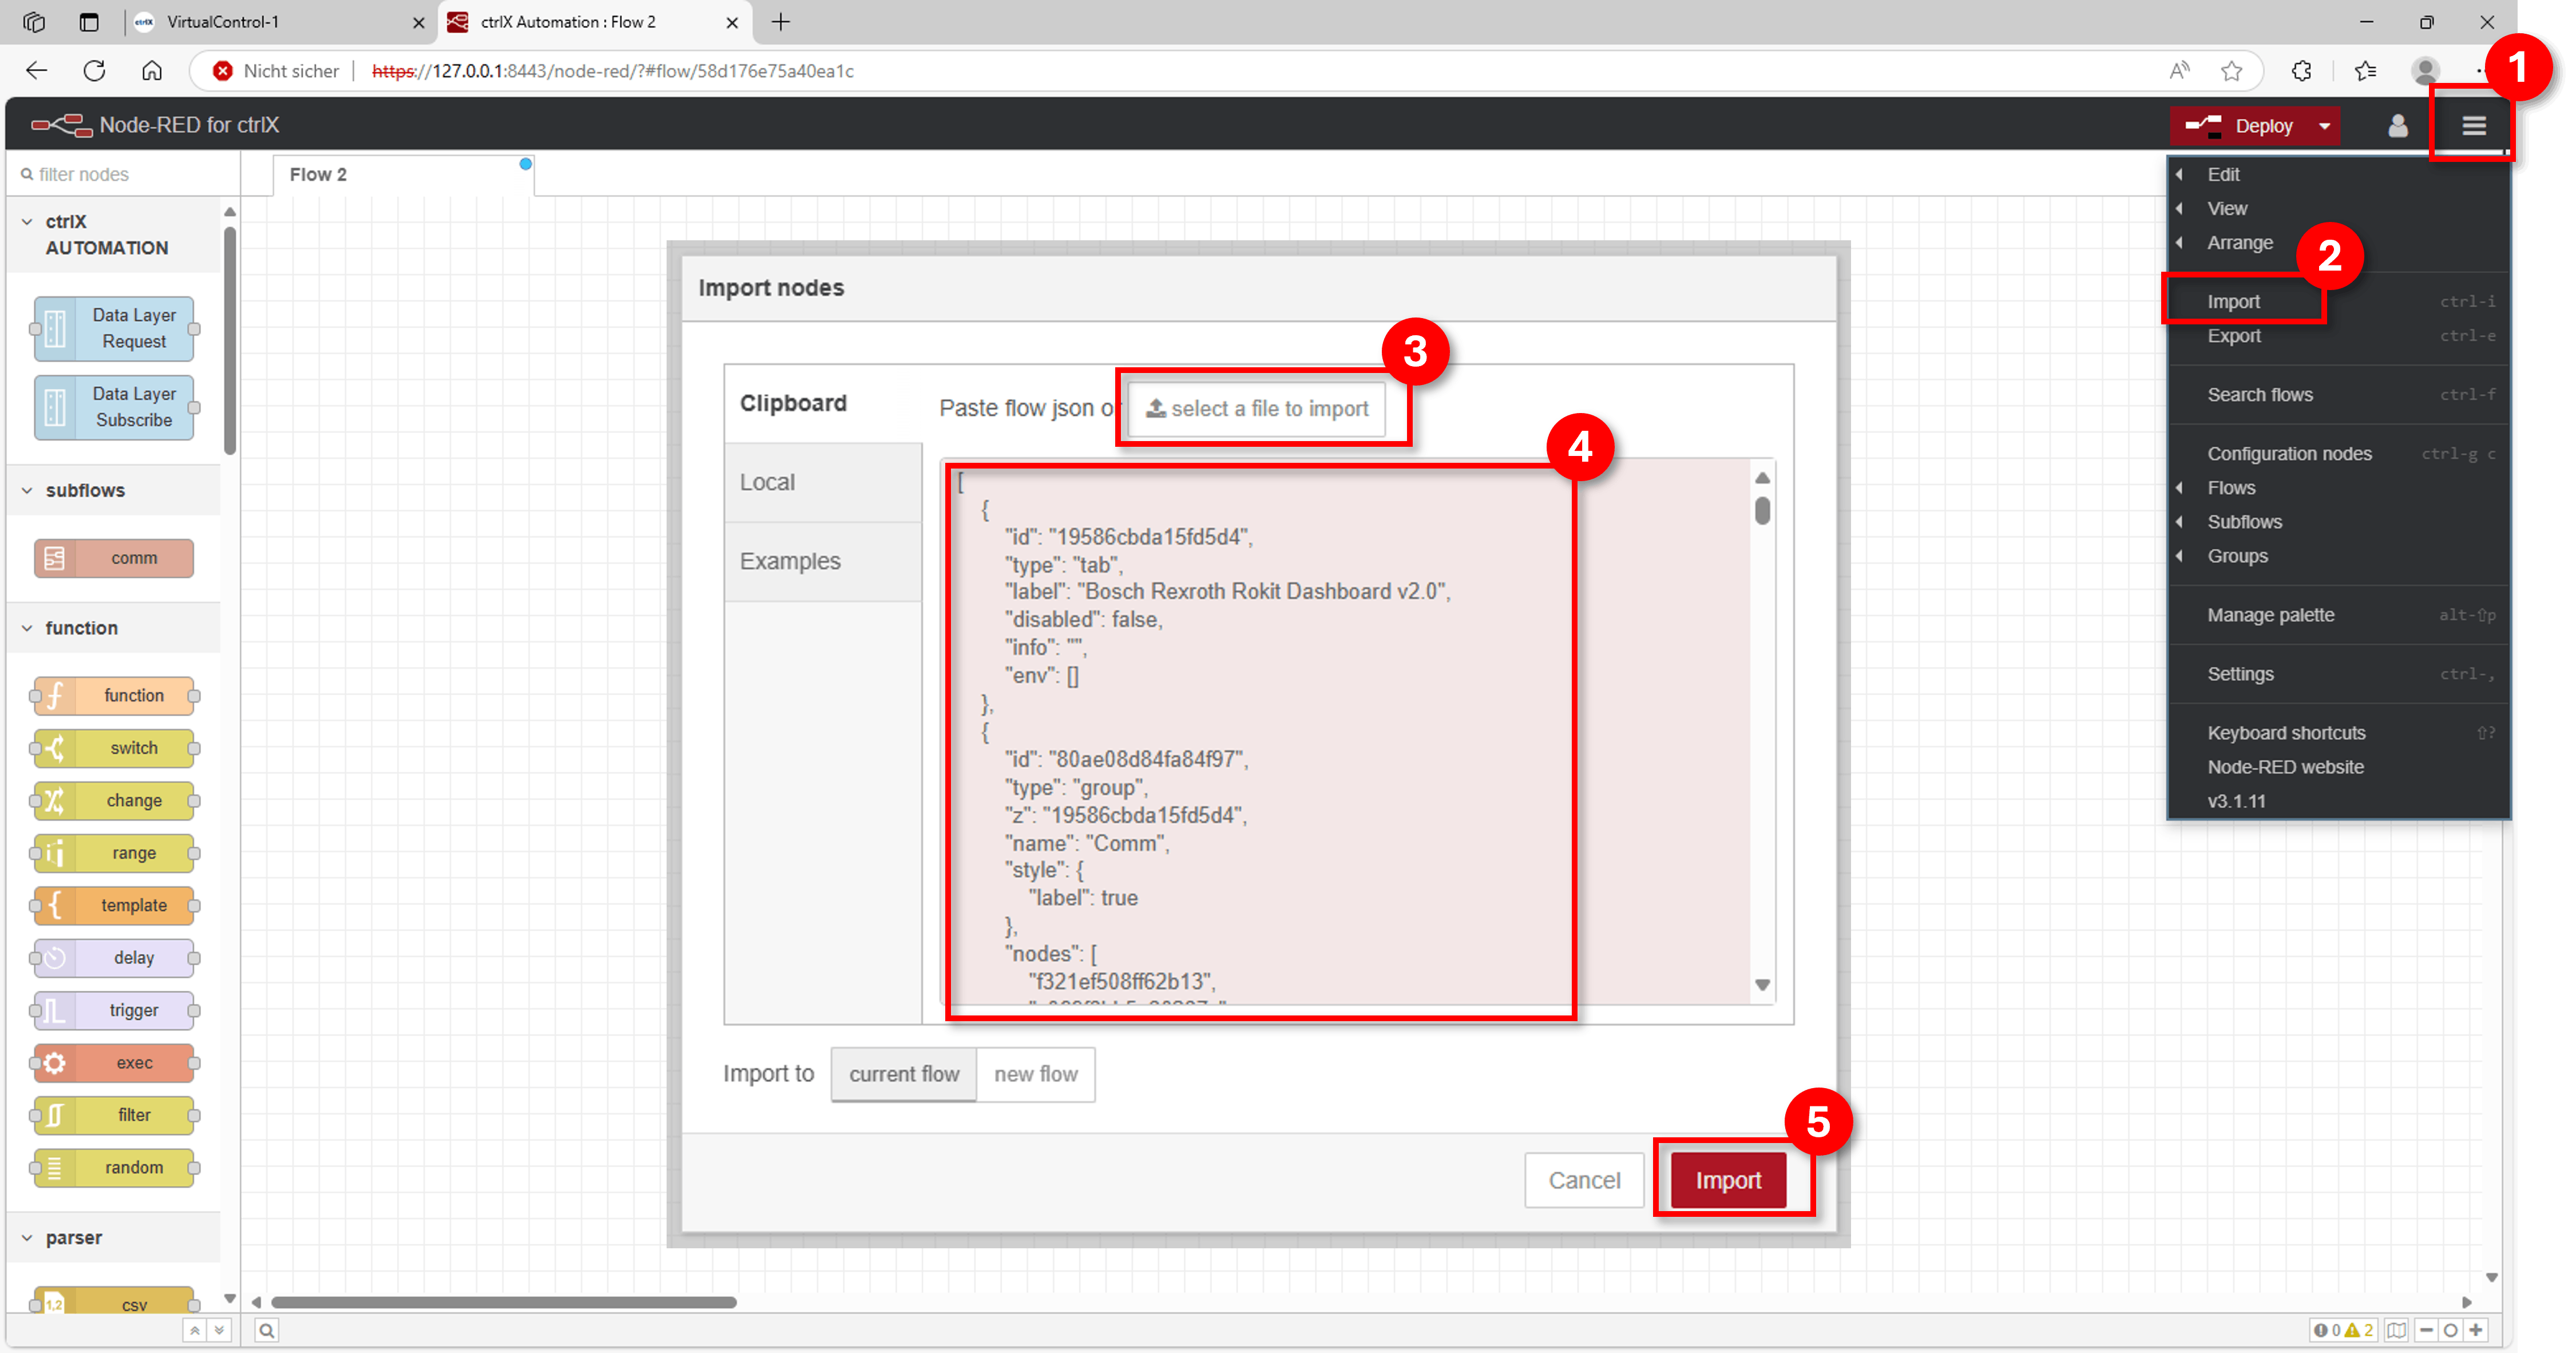2576x1353 pixels.
Task: Open Deploy options dropdown arrow
Action: coord(2325,126)
